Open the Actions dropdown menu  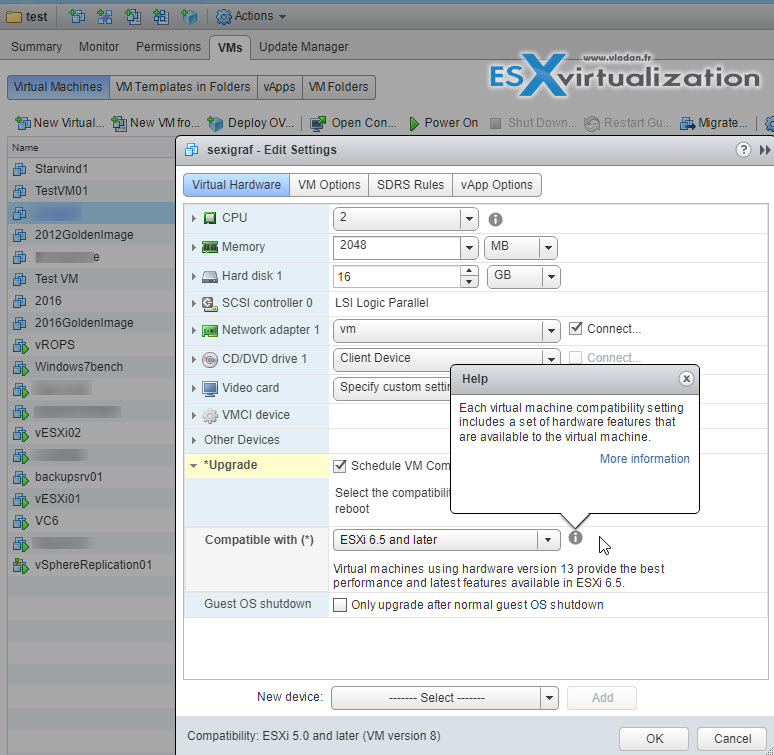tap(252, 17)
